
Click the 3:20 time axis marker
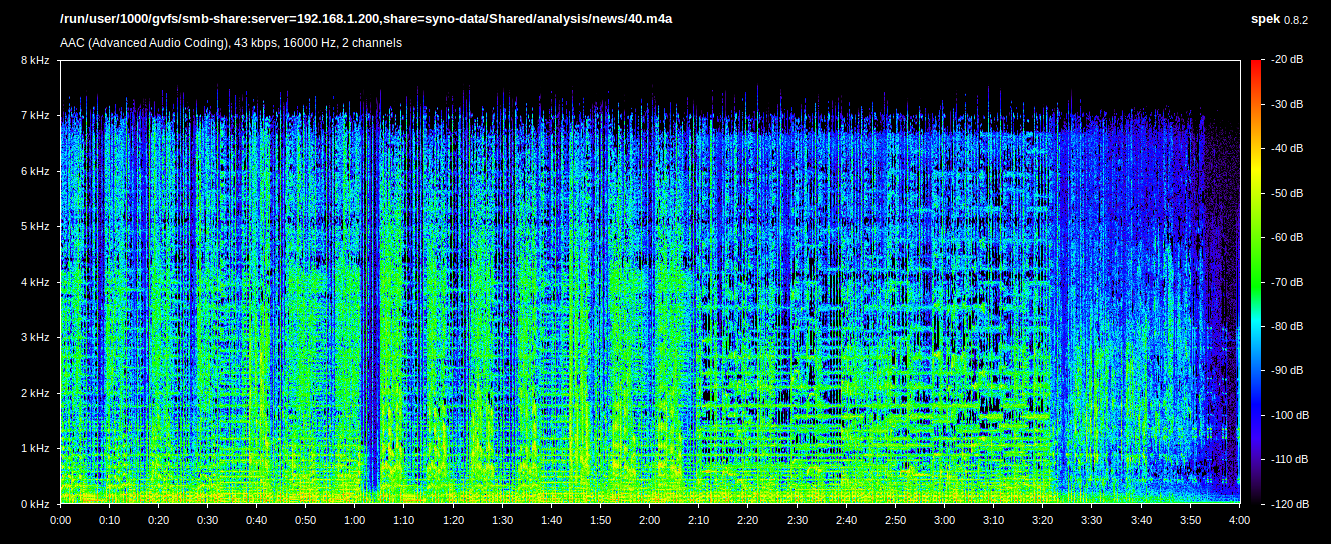pyautogui.click(x=1043, y=521)
